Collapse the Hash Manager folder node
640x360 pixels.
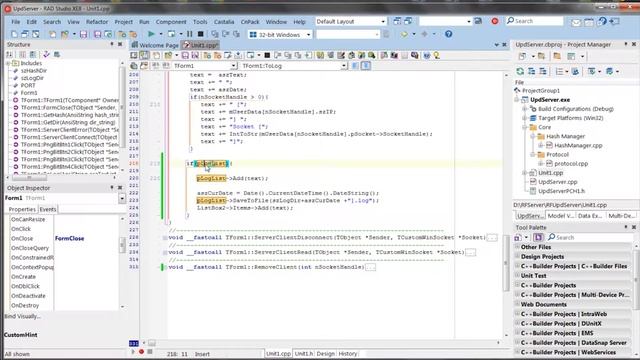[x=533, y=136]
